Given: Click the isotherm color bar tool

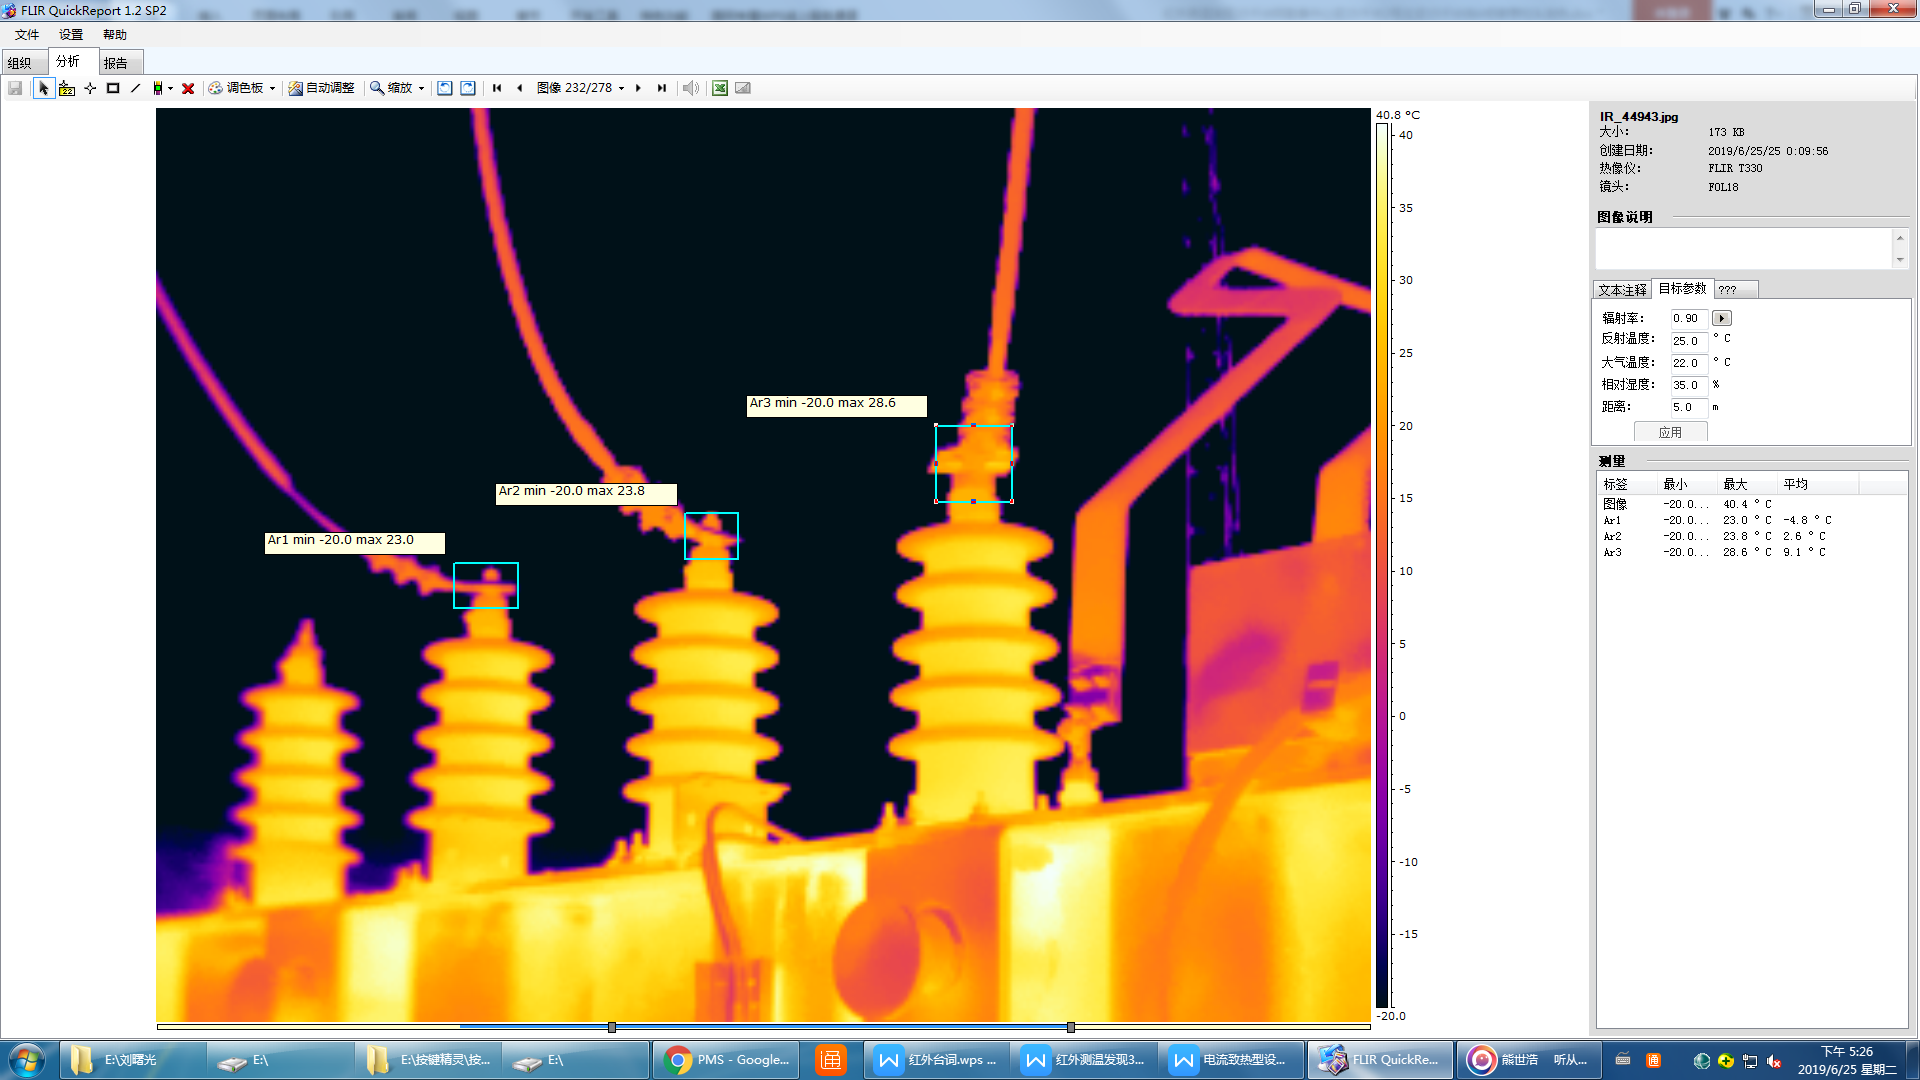Looking at the screenshot, I should point(158,88).
